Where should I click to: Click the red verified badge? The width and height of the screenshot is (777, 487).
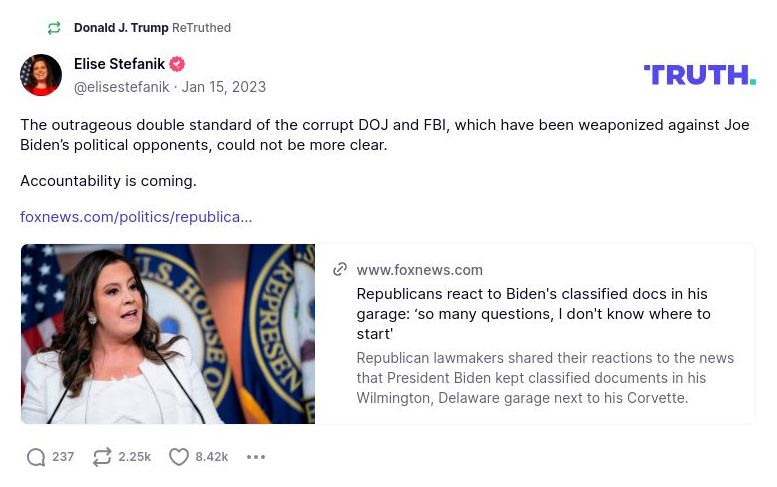(177, 64)
